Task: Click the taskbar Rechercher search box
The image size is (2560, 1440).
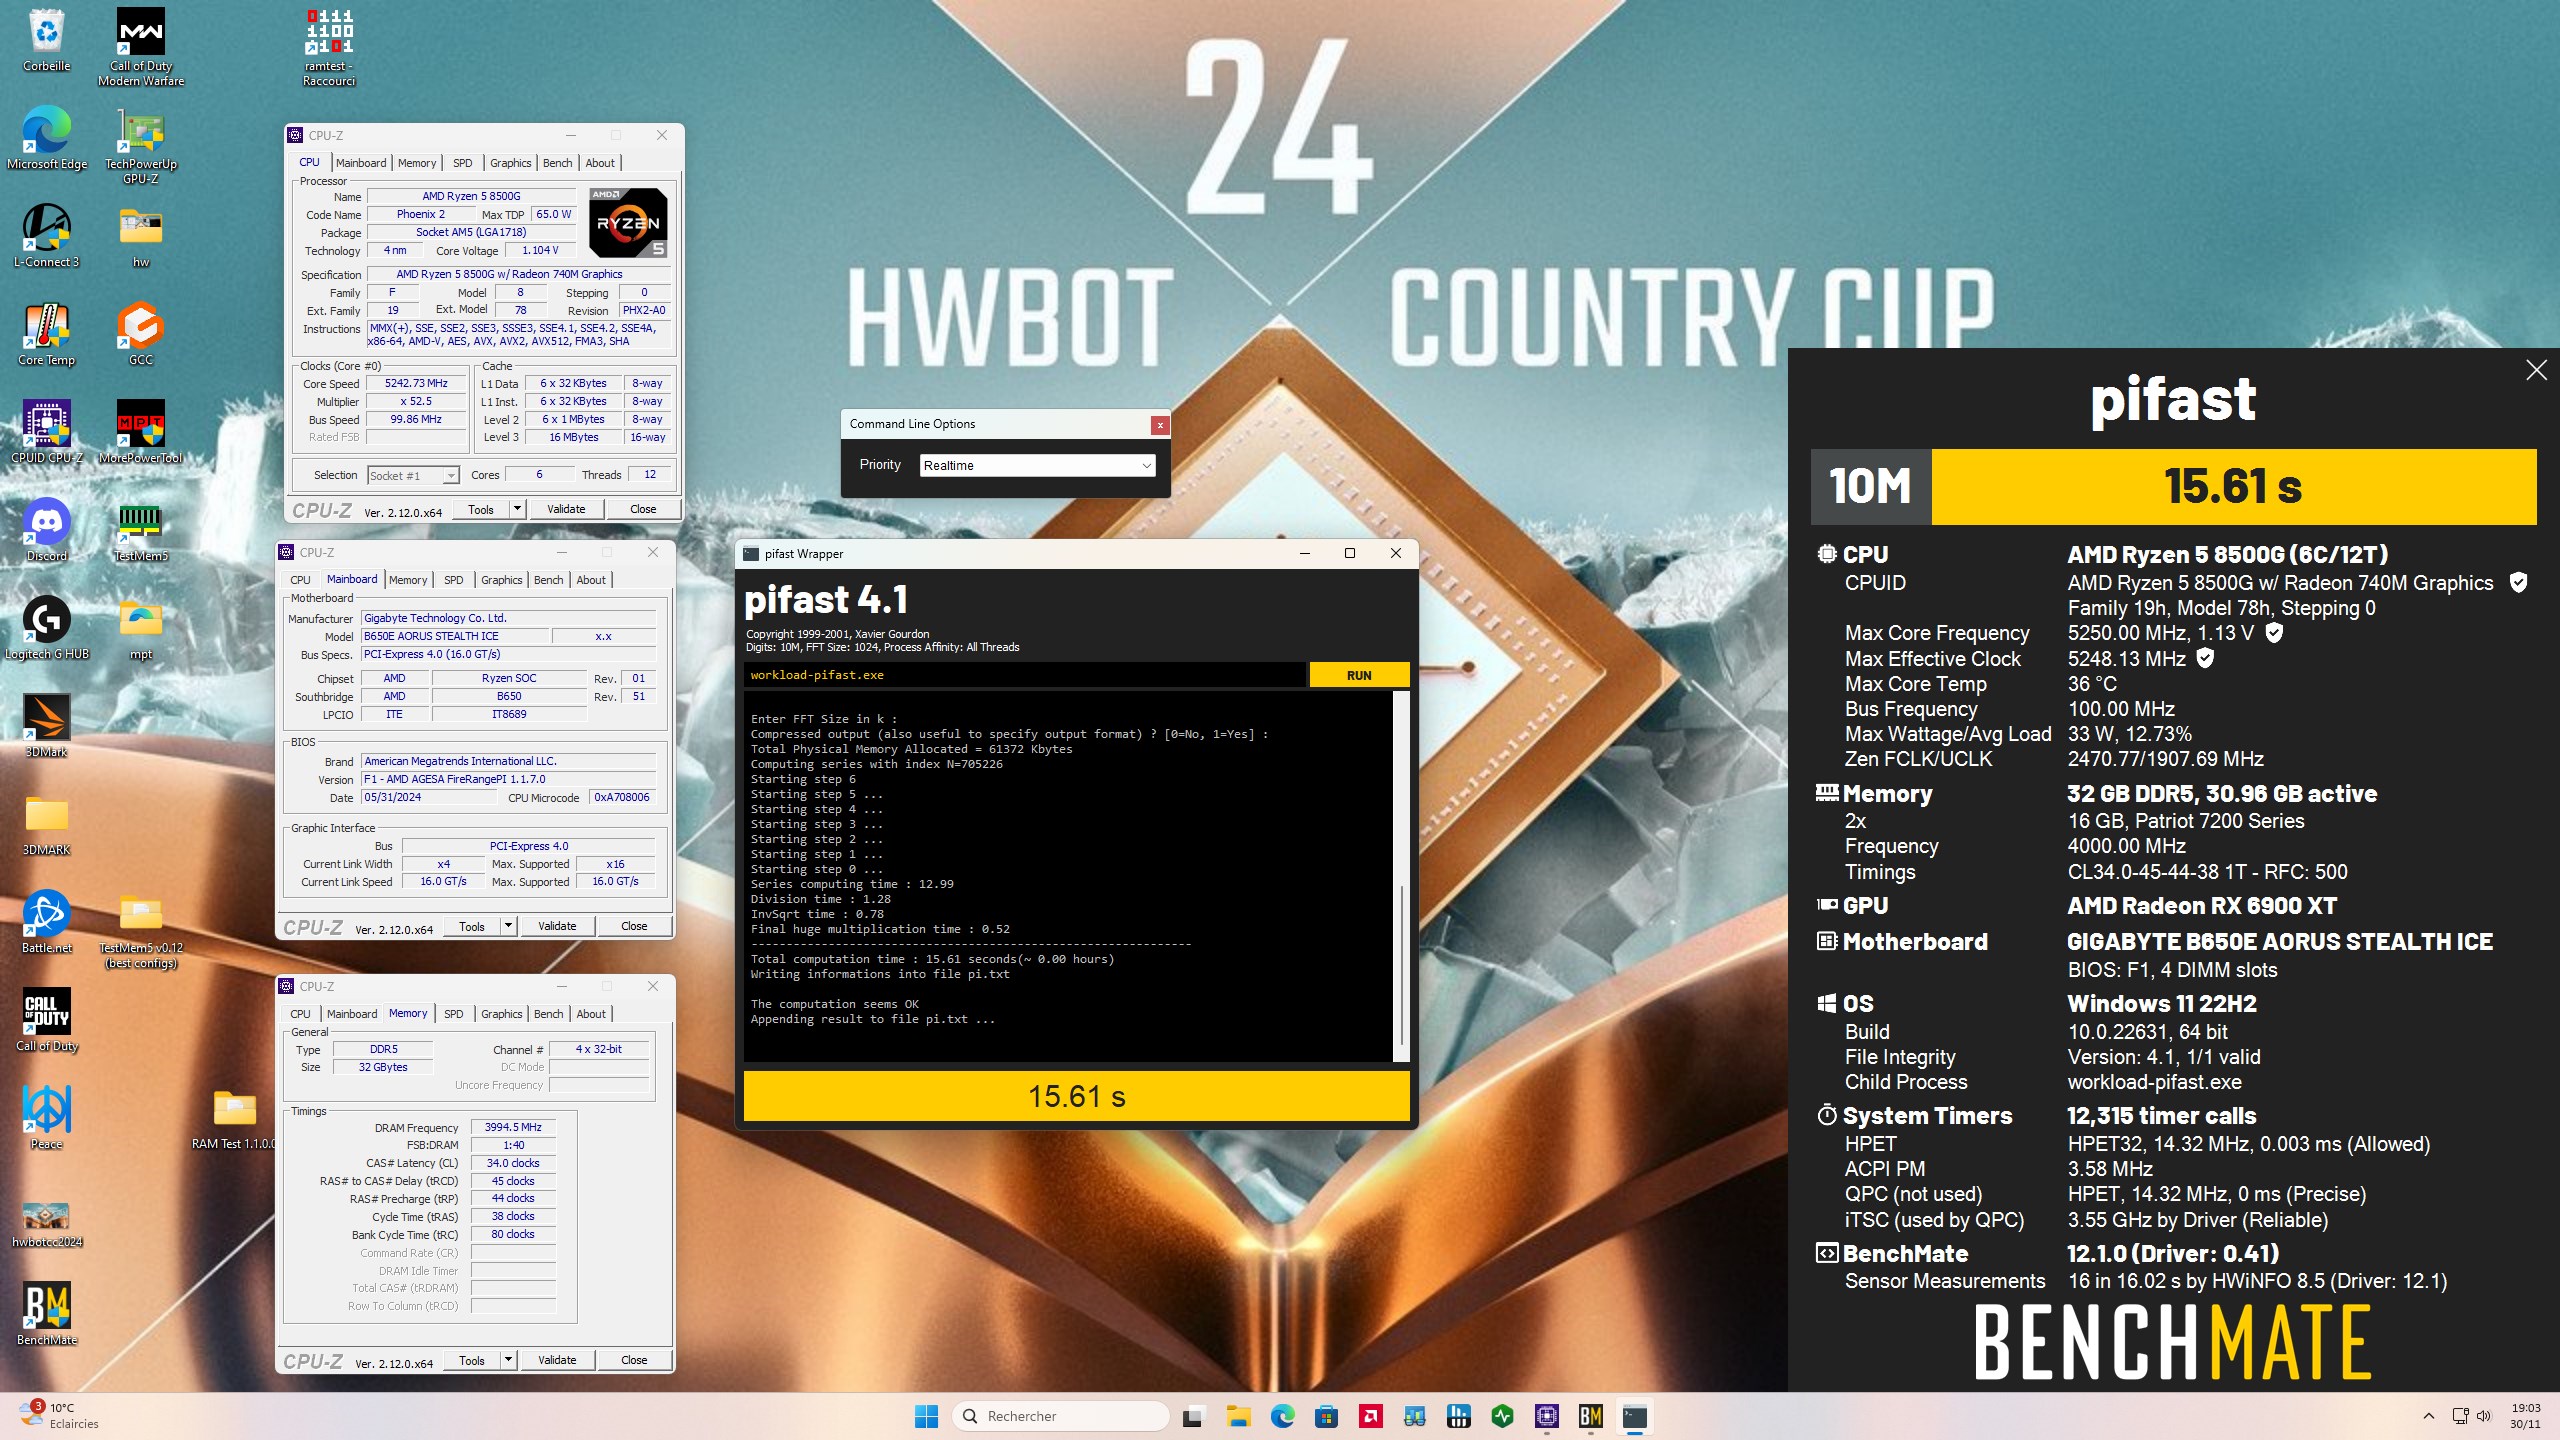Action: (x=1061, y=1416)
